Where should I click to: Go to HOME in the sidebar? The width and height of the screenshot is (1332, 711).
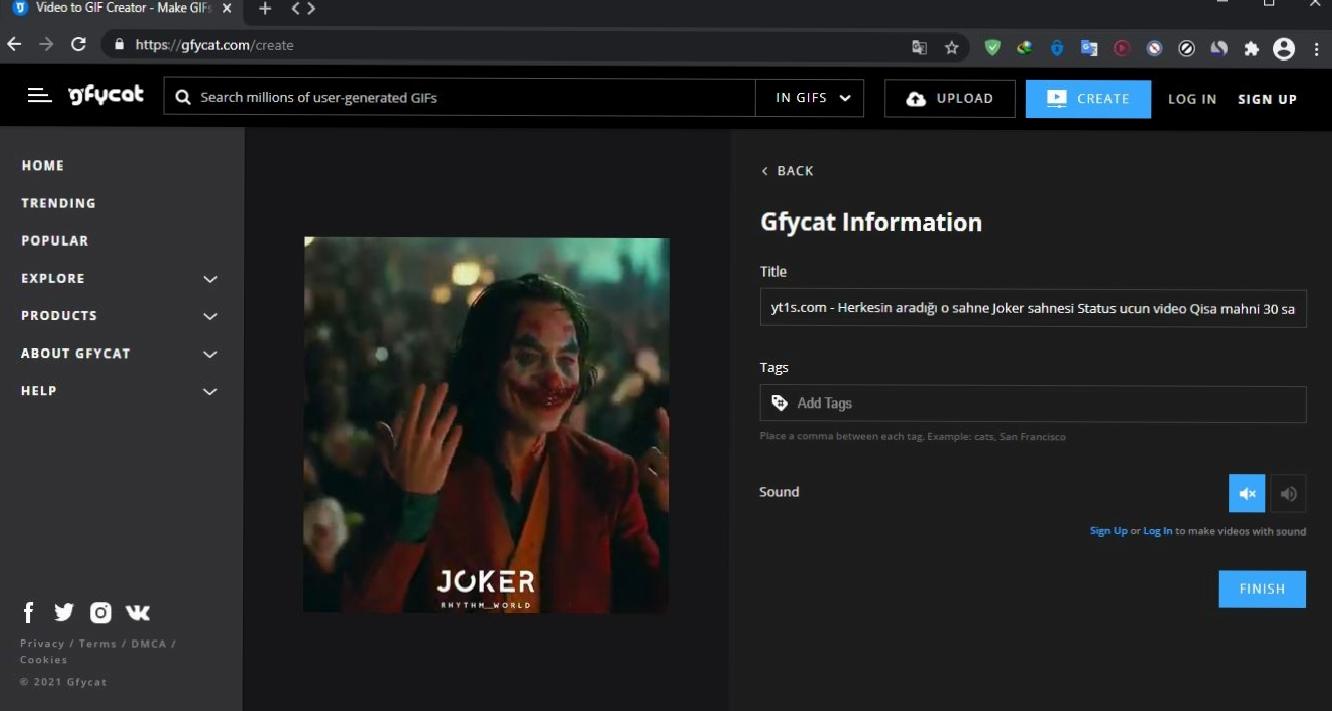(x=43, y=166)
